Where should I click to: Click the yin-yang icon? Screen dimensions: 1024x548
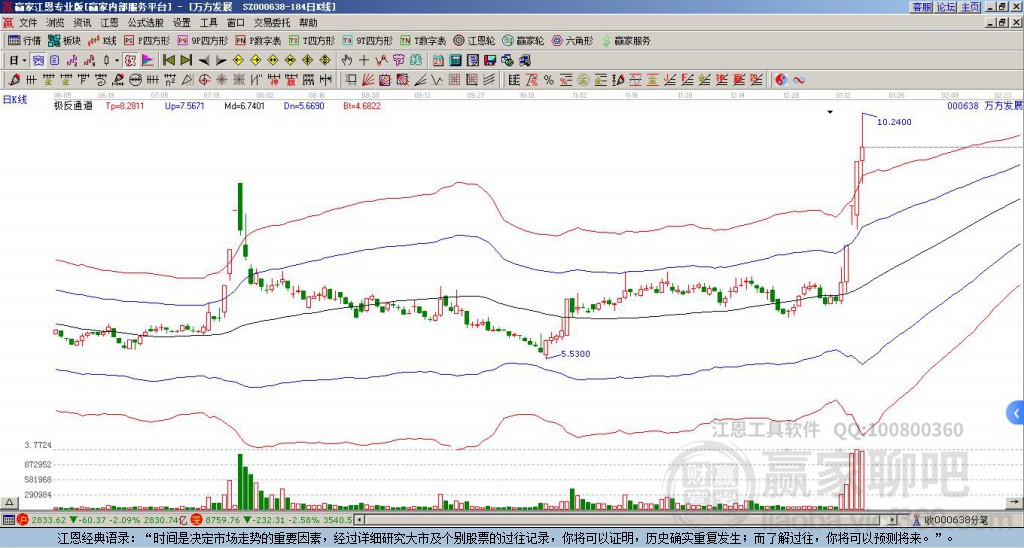coord(781,80)
